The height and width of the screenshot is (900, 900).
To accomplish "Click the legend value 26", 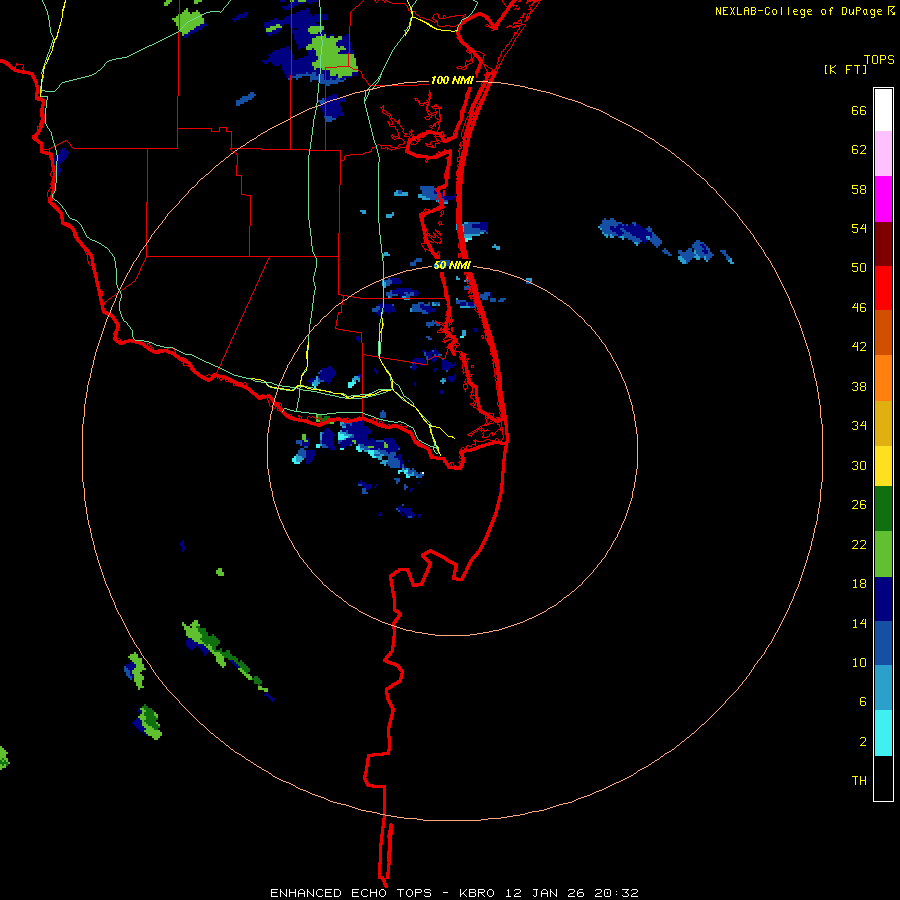I will 859,505.
